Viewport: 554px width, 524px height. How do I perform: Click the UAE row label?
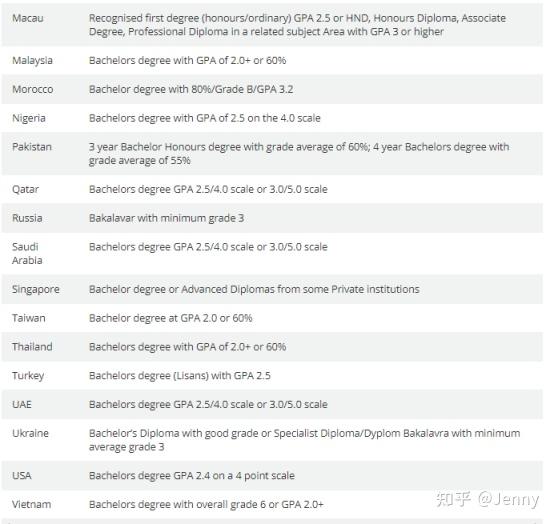[22, 404]
